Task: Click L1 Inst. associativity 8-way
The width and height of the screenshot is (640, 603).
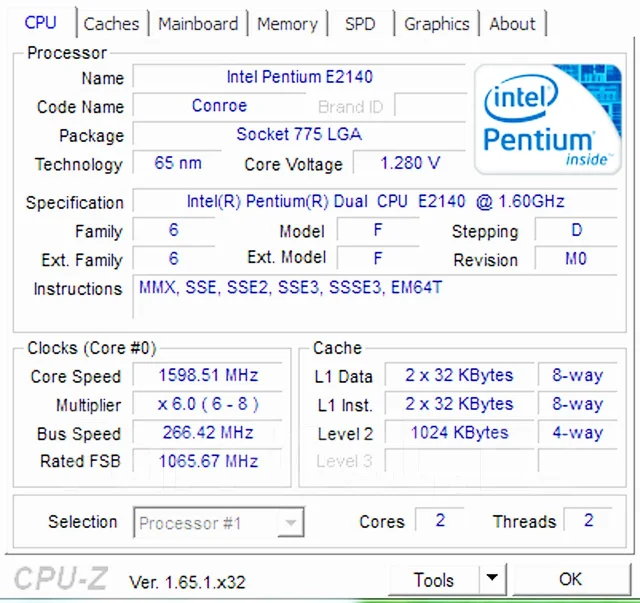Action: 578,404
